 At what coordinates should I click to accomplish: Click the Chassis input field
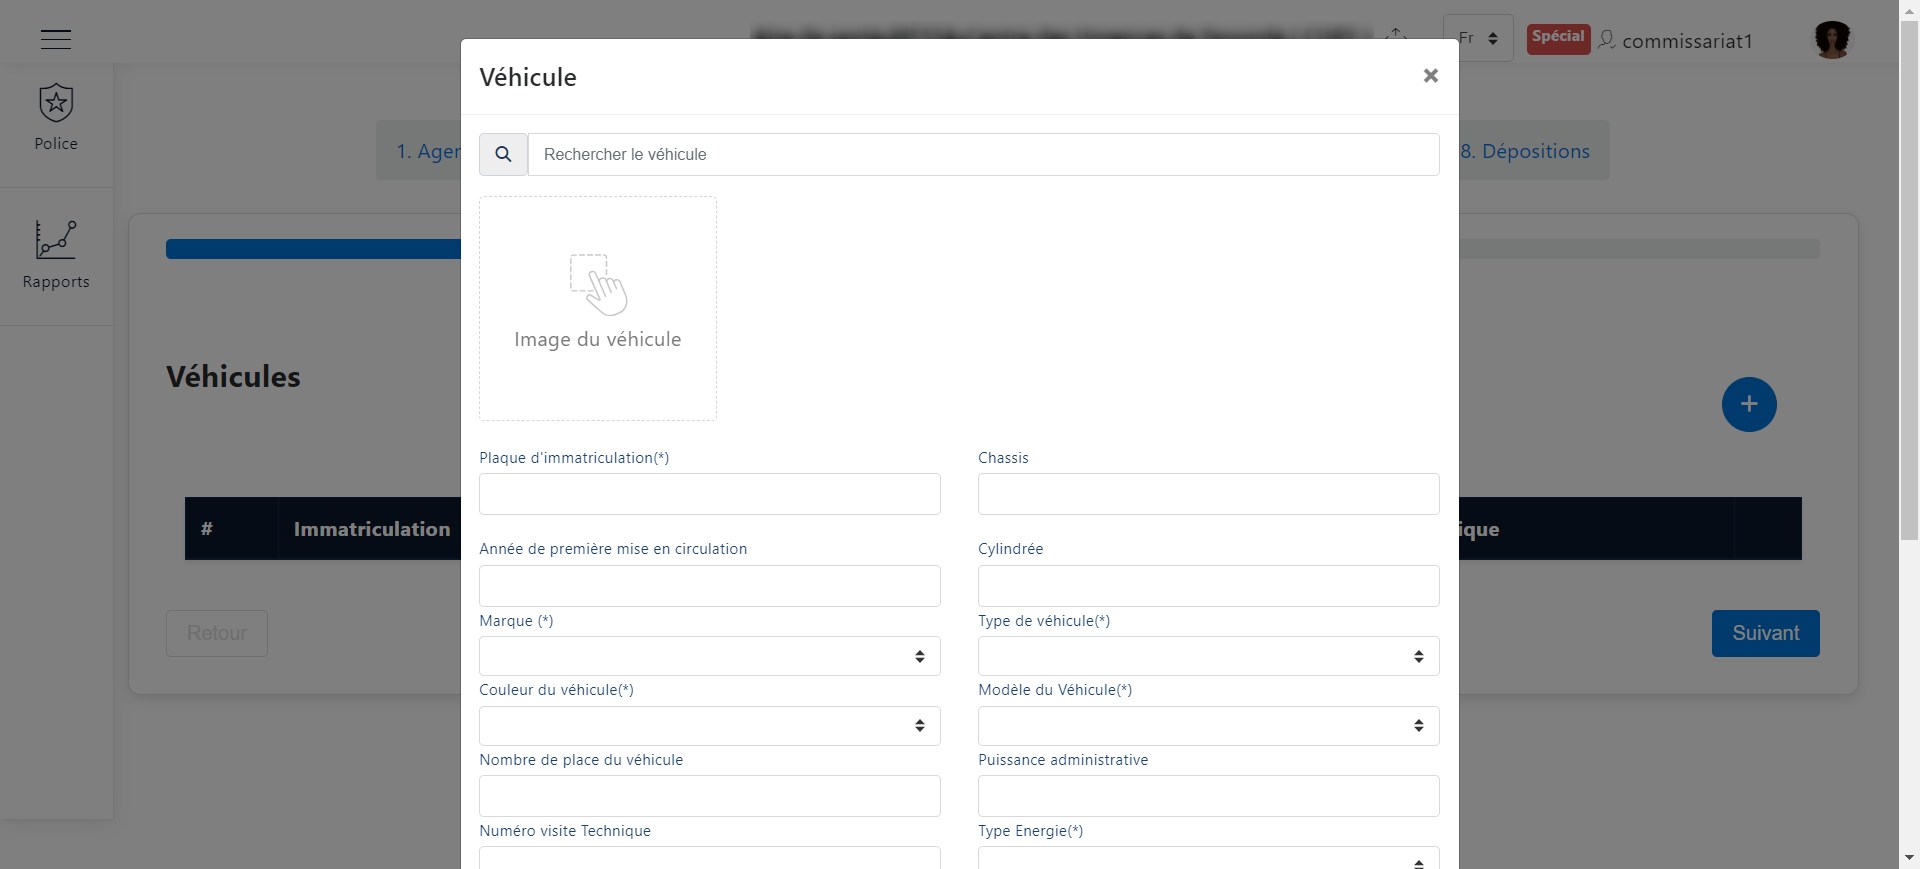pyautogui.click(x=1209, y=494)
